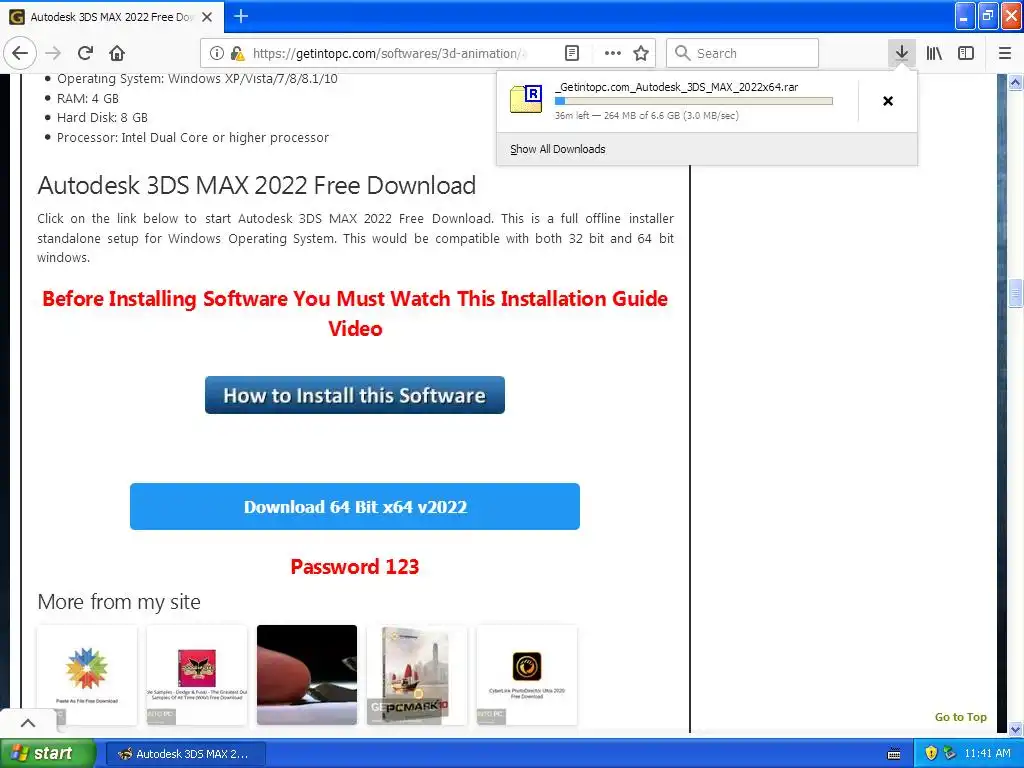Open CyberLink PhotoDirector thumbnail
The height and width of the screenshot is (768, 1024).
[526, 675]
